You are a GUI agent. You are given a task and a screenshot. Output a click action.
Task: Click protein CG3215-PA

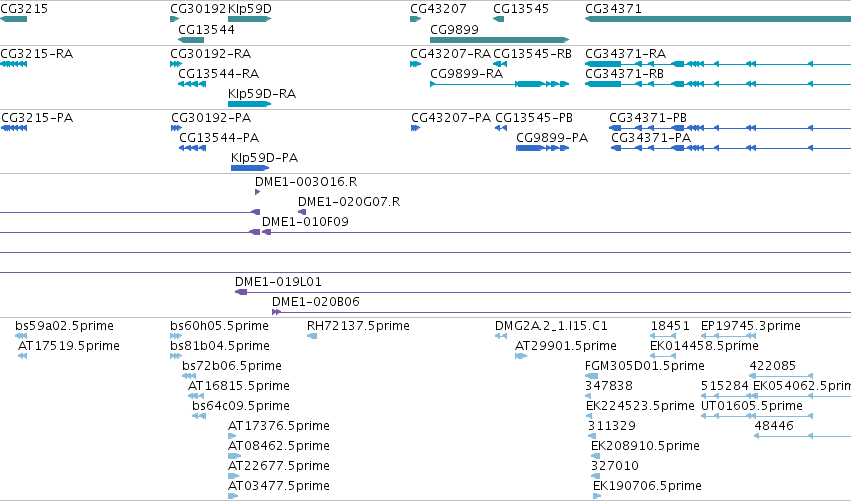37,118
